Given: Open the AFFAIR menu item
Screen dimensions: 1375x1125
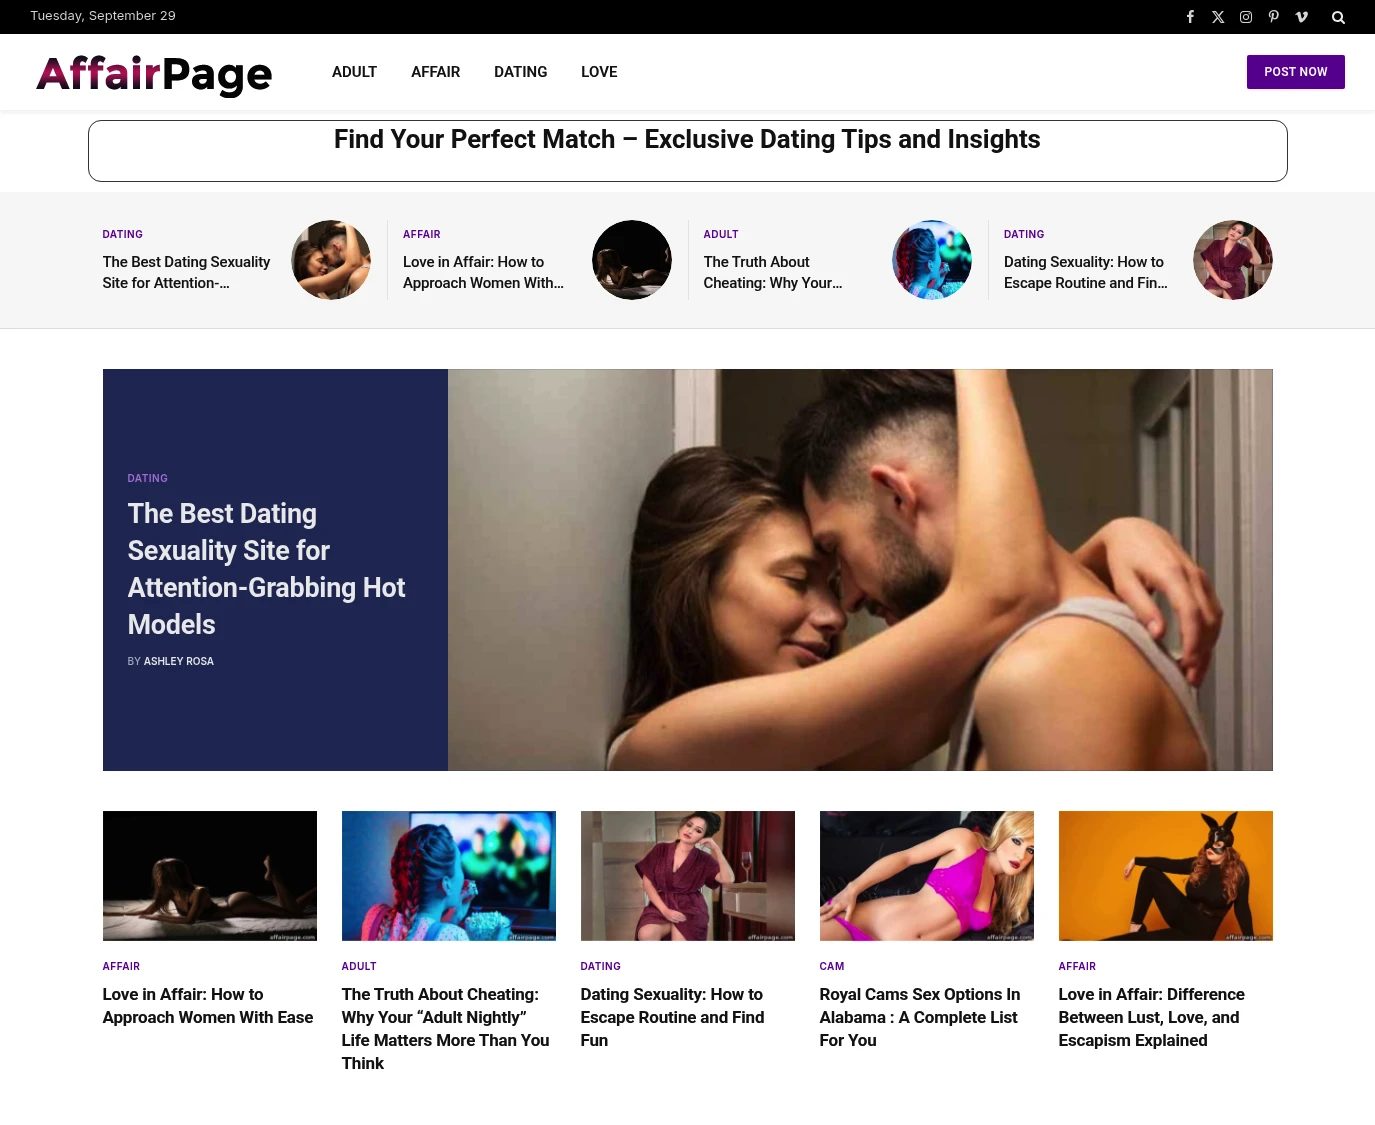Looking at the screenshot, I should click(435, 72).
